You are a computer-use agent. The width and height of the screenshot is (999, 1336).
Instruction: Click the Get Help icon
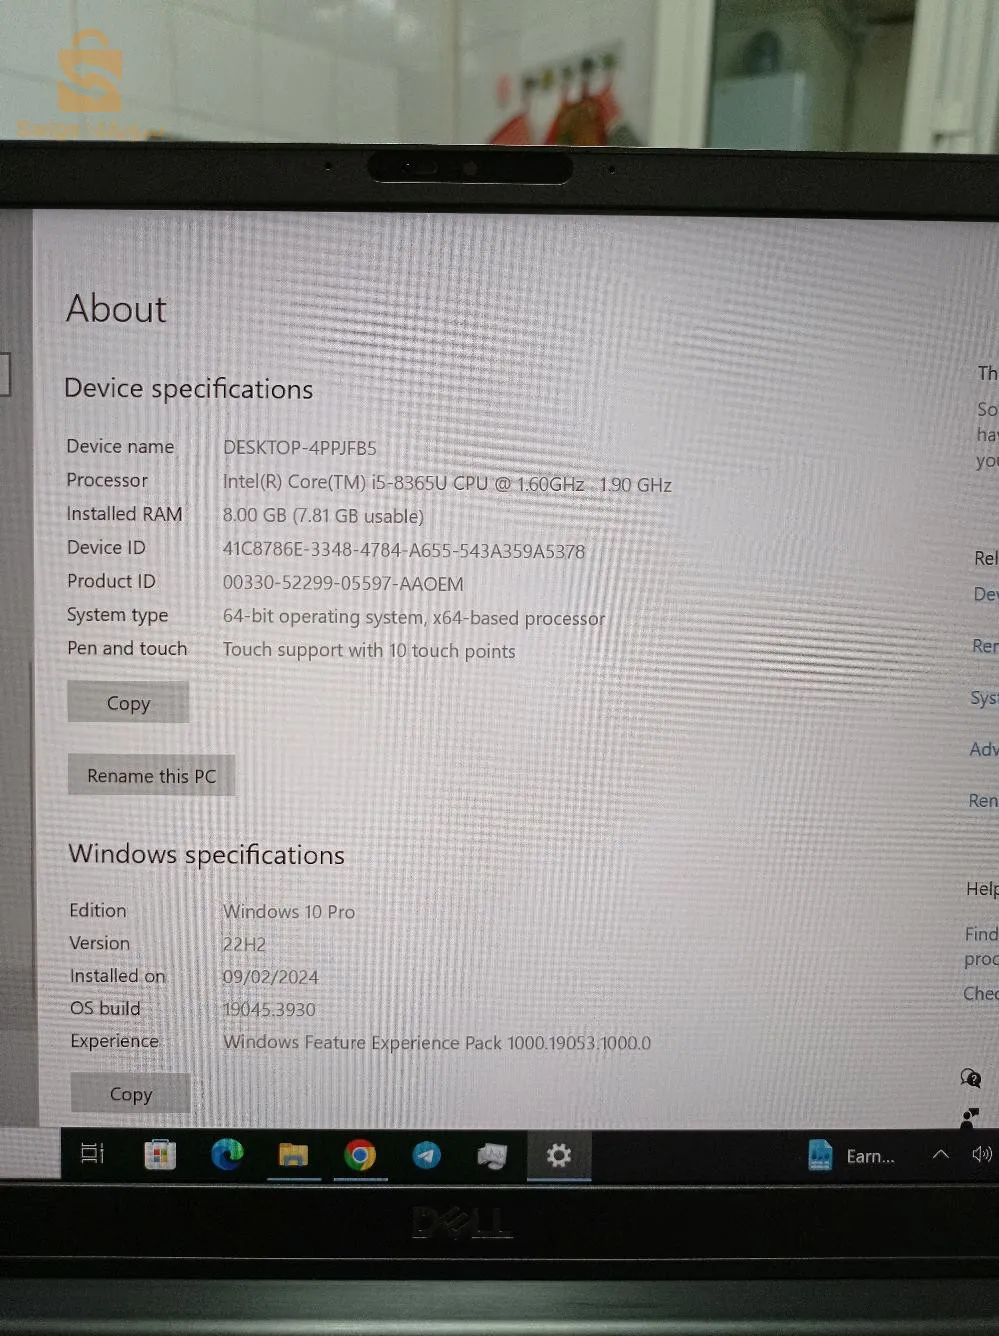coord(968,1077)
